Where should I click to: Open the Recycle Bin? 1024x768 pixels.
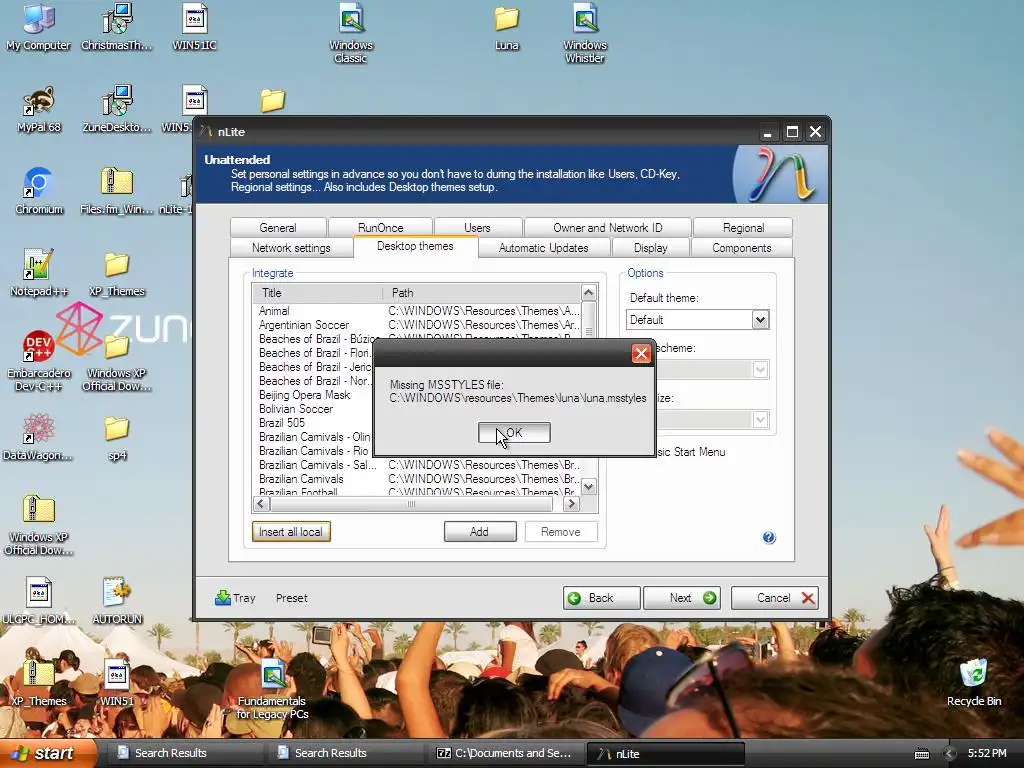click(x=974, y=683)
